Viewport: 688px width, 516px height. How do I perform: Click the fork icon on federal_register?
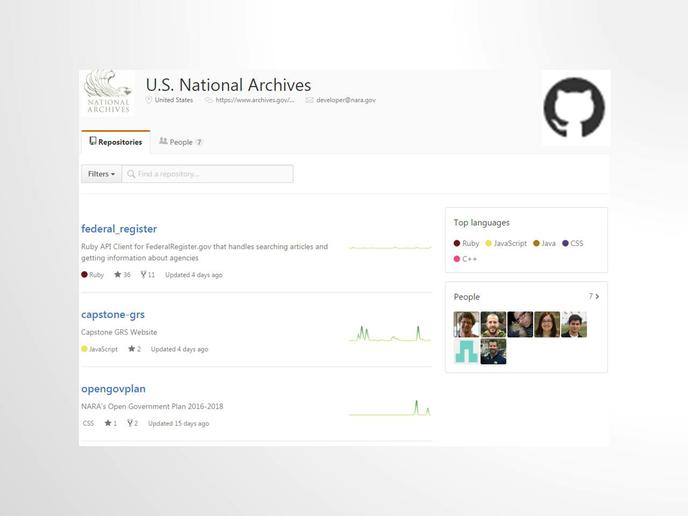143,275
